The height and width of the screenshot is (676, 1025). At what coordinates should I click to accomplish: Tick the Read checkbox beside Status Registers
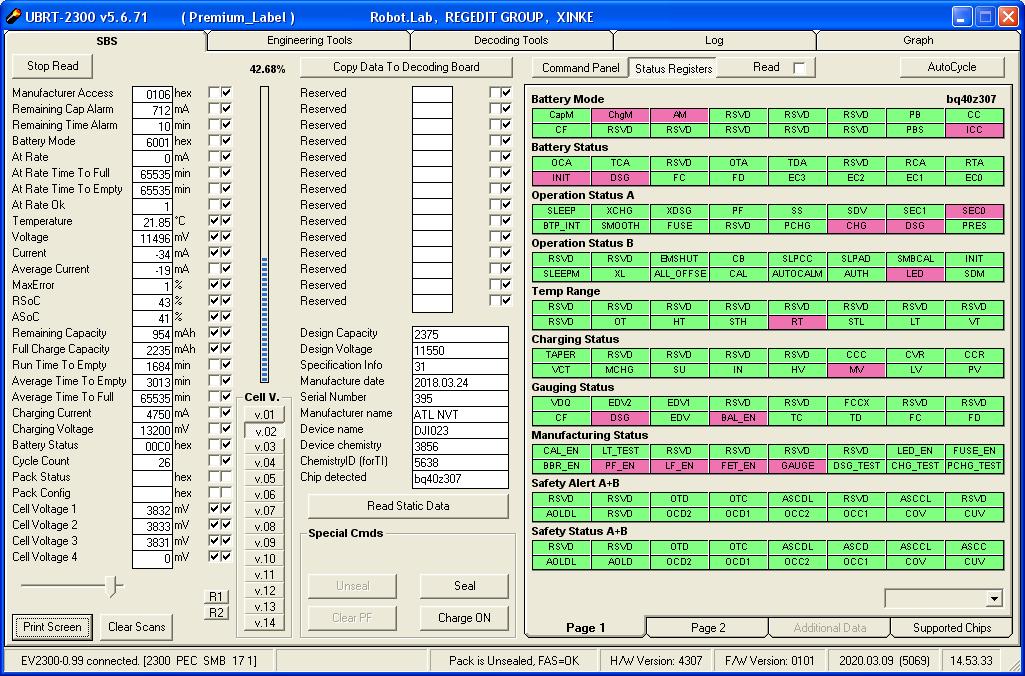(799, 67)
